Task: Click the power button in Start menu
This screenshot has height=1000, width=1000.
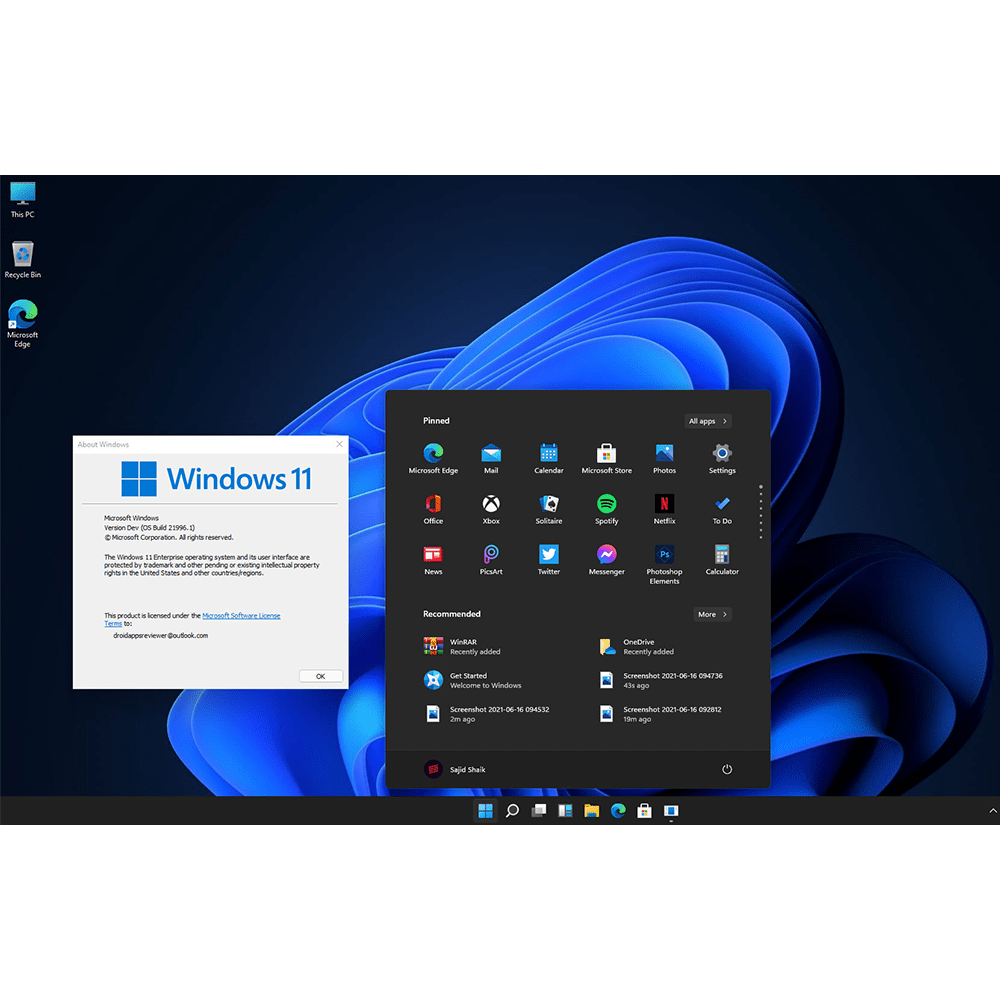Action: (726, 769)
